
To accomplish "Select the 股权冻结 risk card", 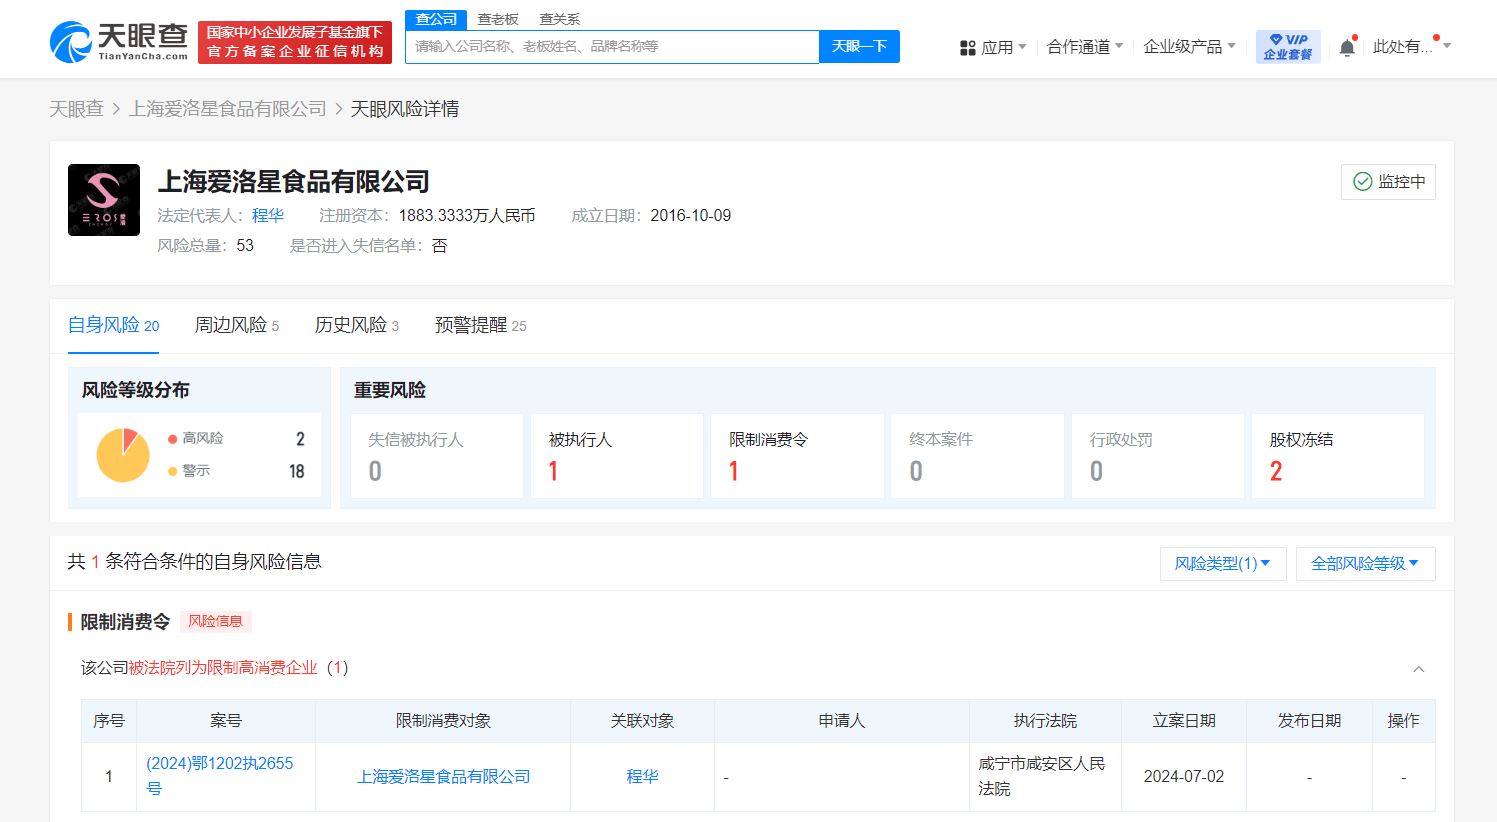I will [1338, 456].
